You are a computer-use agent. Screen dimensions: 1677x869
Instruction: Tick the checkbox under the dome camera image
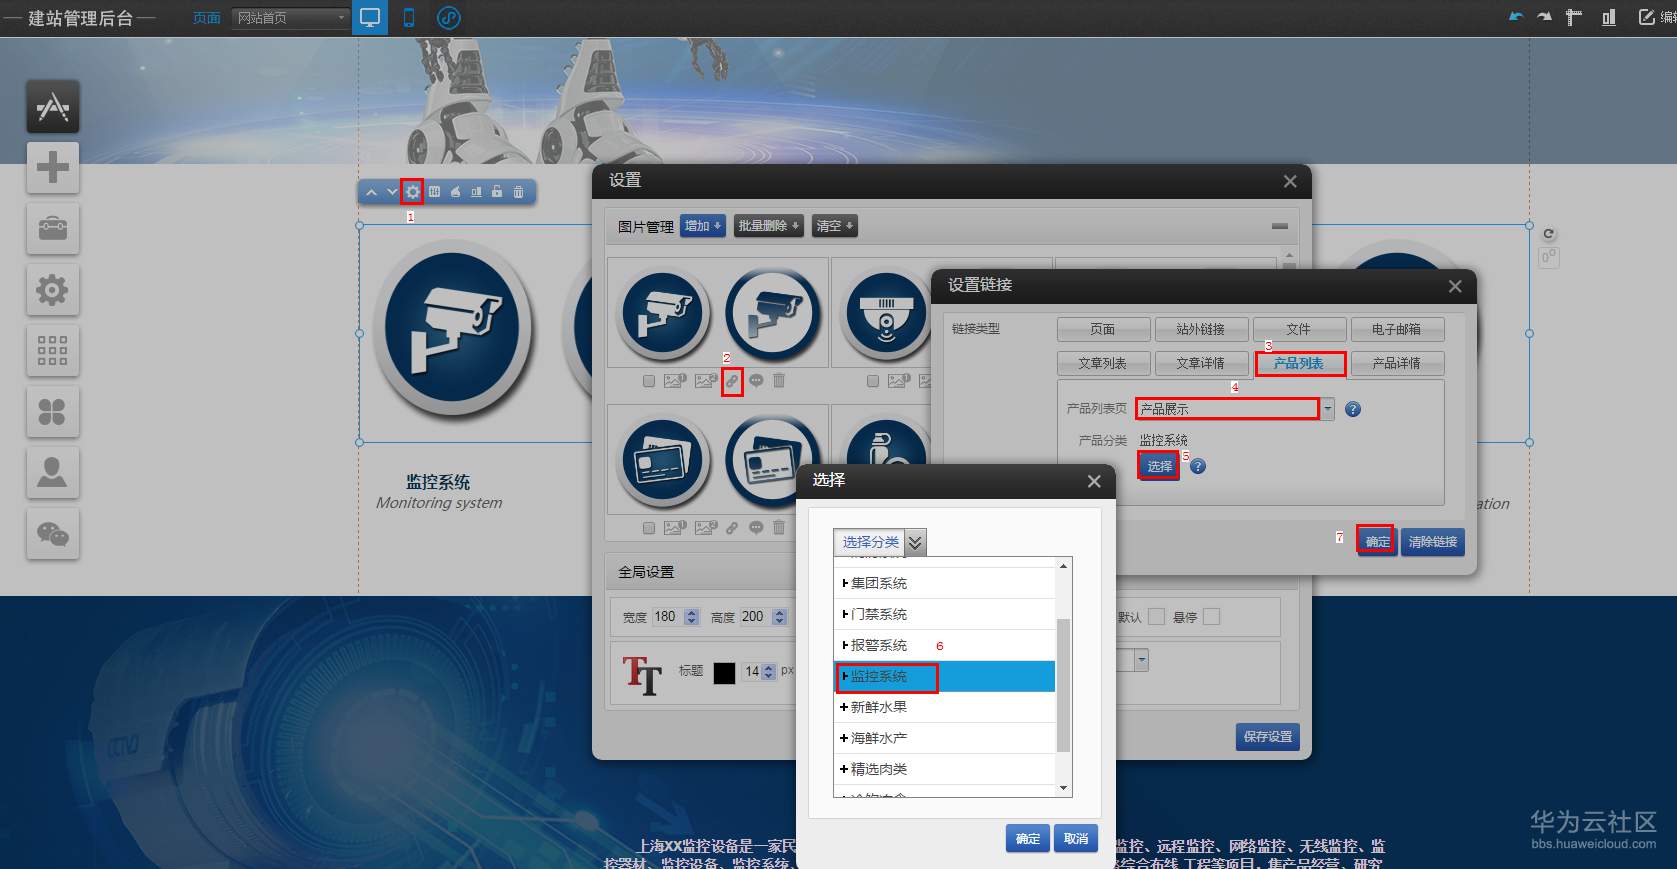coord(873,381)
